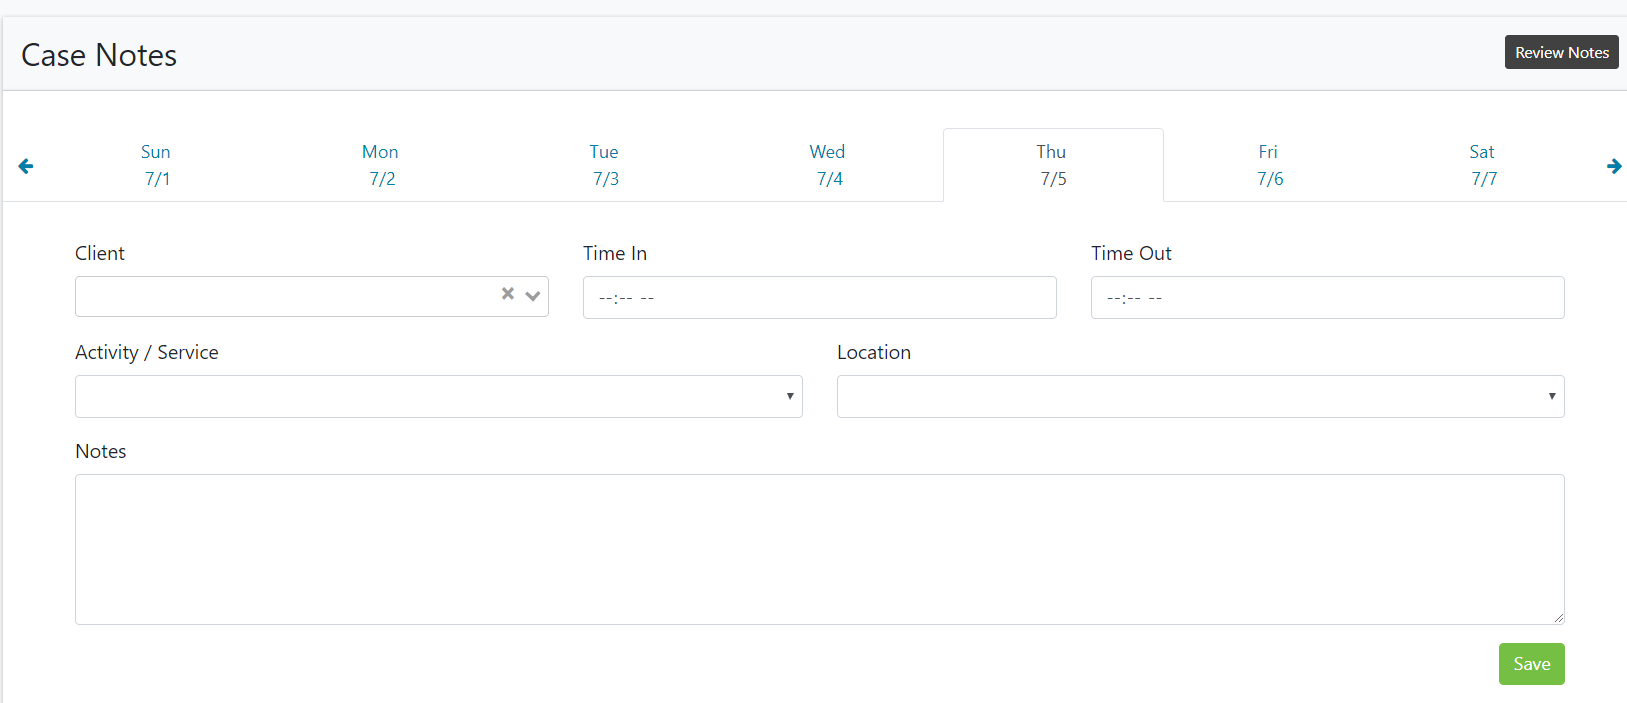This screenshot has height=703, width=1627.
Task: Switch to the Mon 7/2 tab
Action: pyautogui.click(x=381, y=165)
